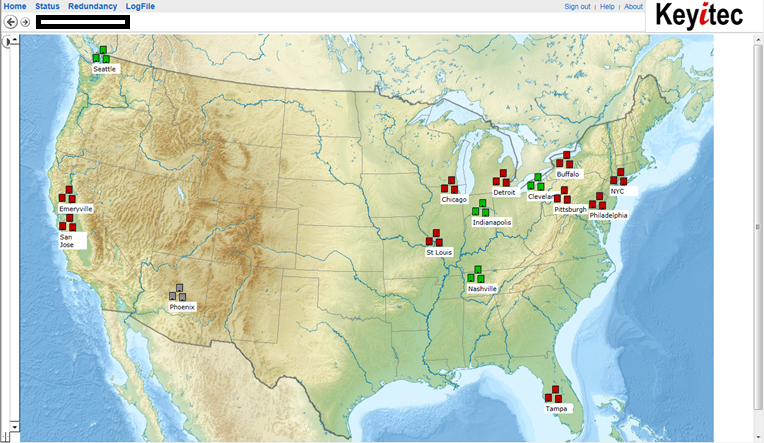
Task: Select the Tampa red site markers
Action: click(553, 395)
